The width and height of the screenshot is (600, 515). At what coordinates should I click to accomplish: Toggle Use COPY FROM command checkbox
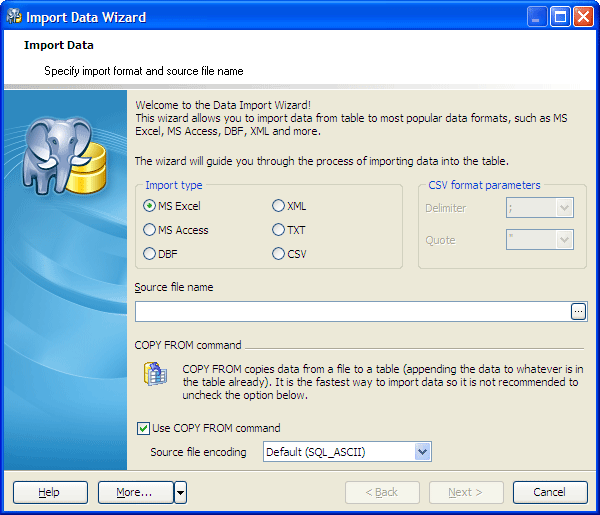tap(143, 428)
